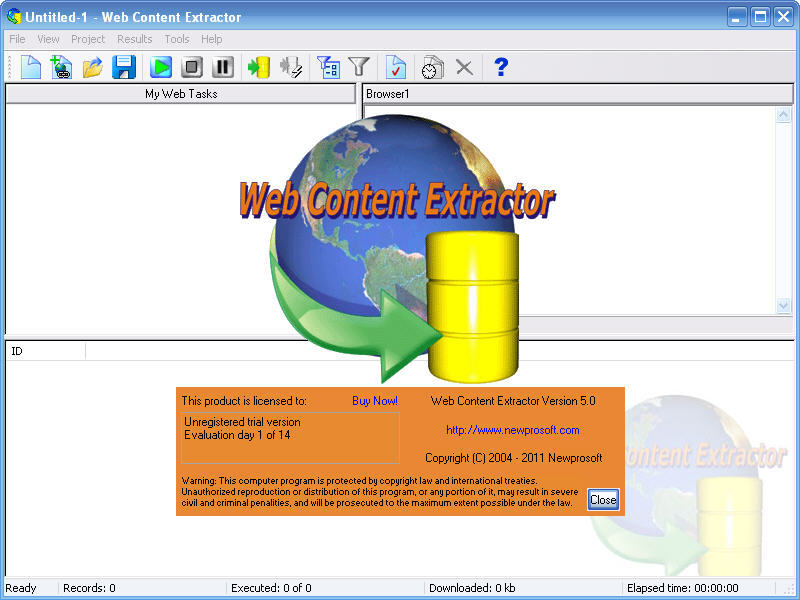Image resolution: width=800 pixels, height=600 pixels.
Task: Click the application icon in title bar
Action: click(14, 16)
